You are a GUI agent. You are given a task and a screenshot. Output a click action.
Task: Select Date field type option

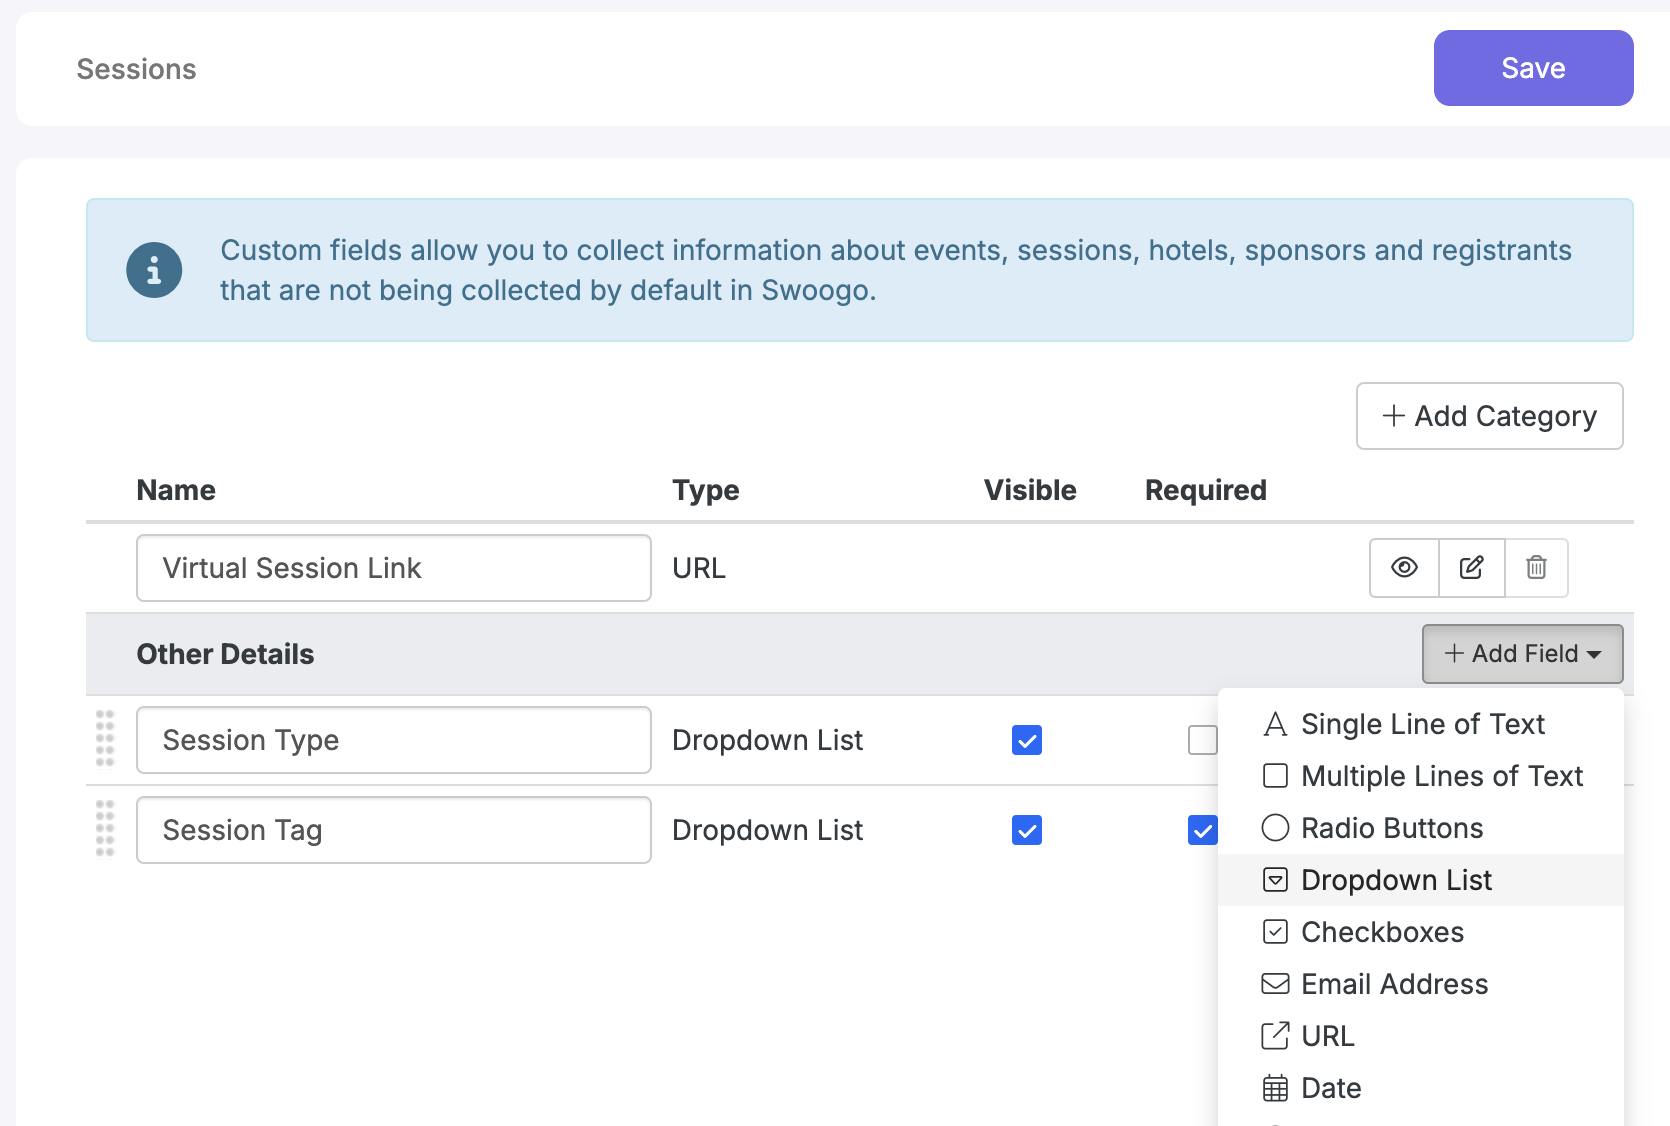tap(1330, 1088)
